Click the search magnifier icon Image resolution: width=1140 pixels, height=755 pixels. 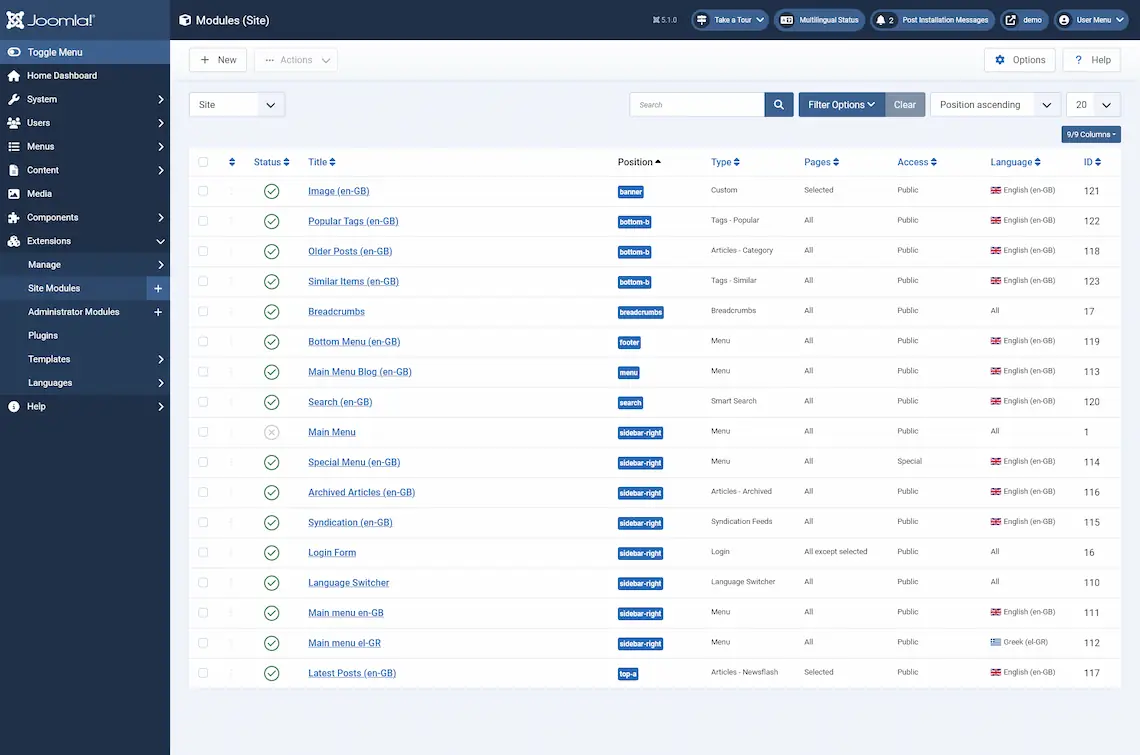[779, 104]
